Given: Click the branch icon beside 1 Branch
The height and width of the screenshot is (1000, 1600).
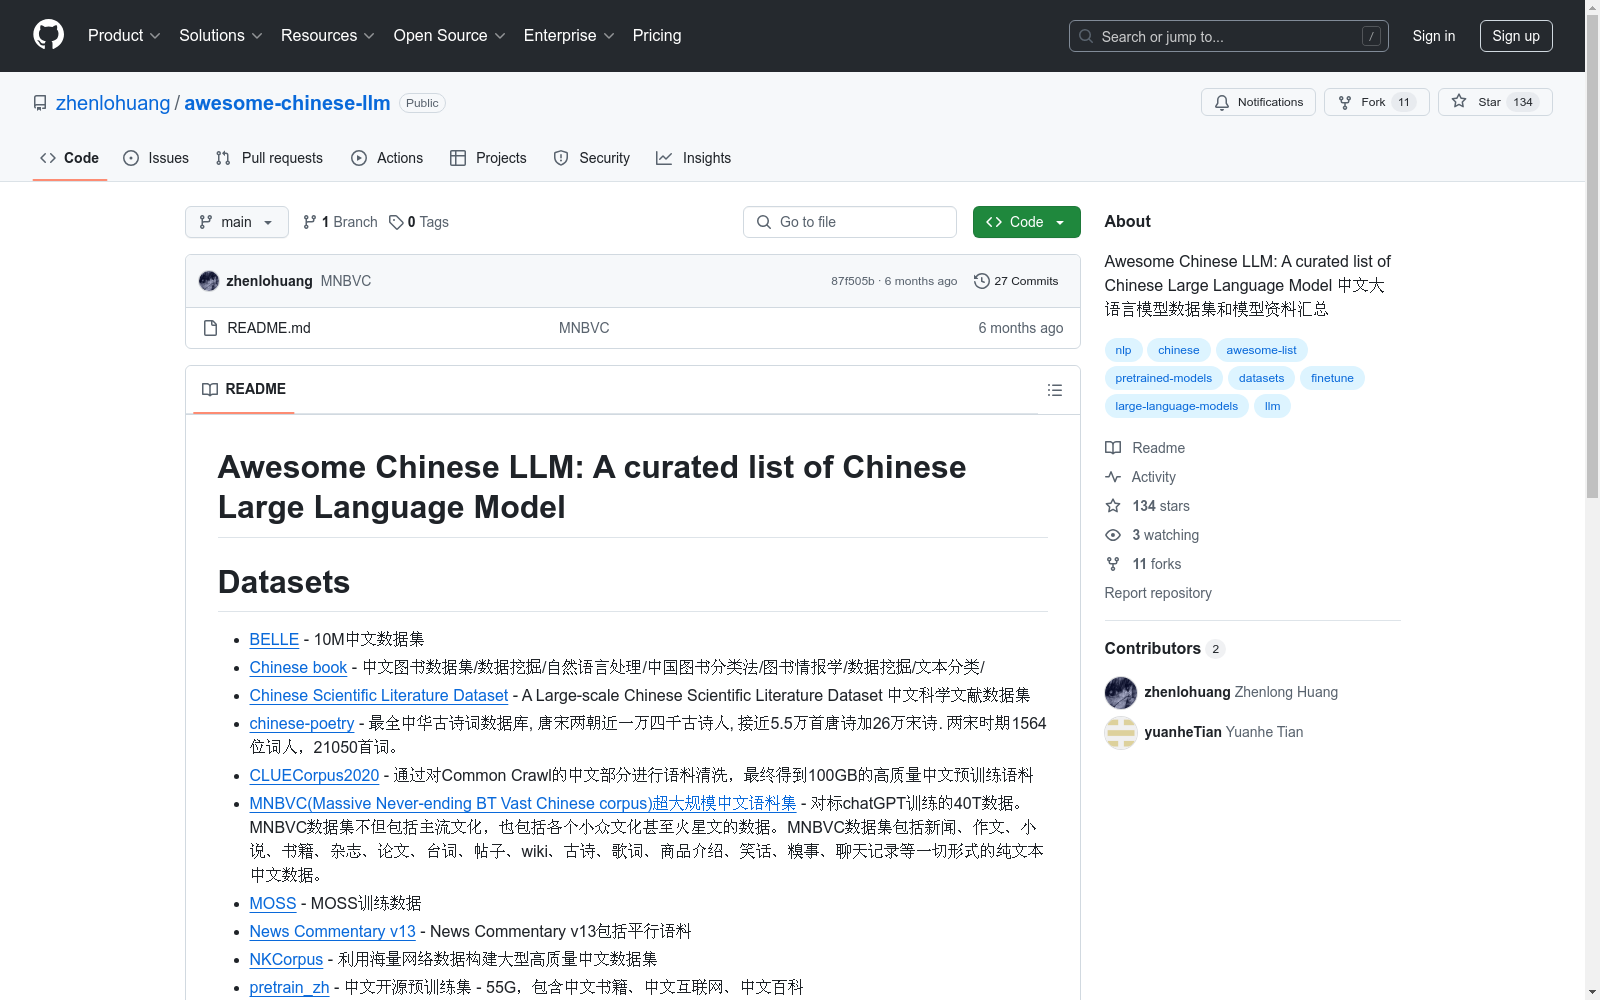Looking at the screenshot, I should [x=310, y=222].
